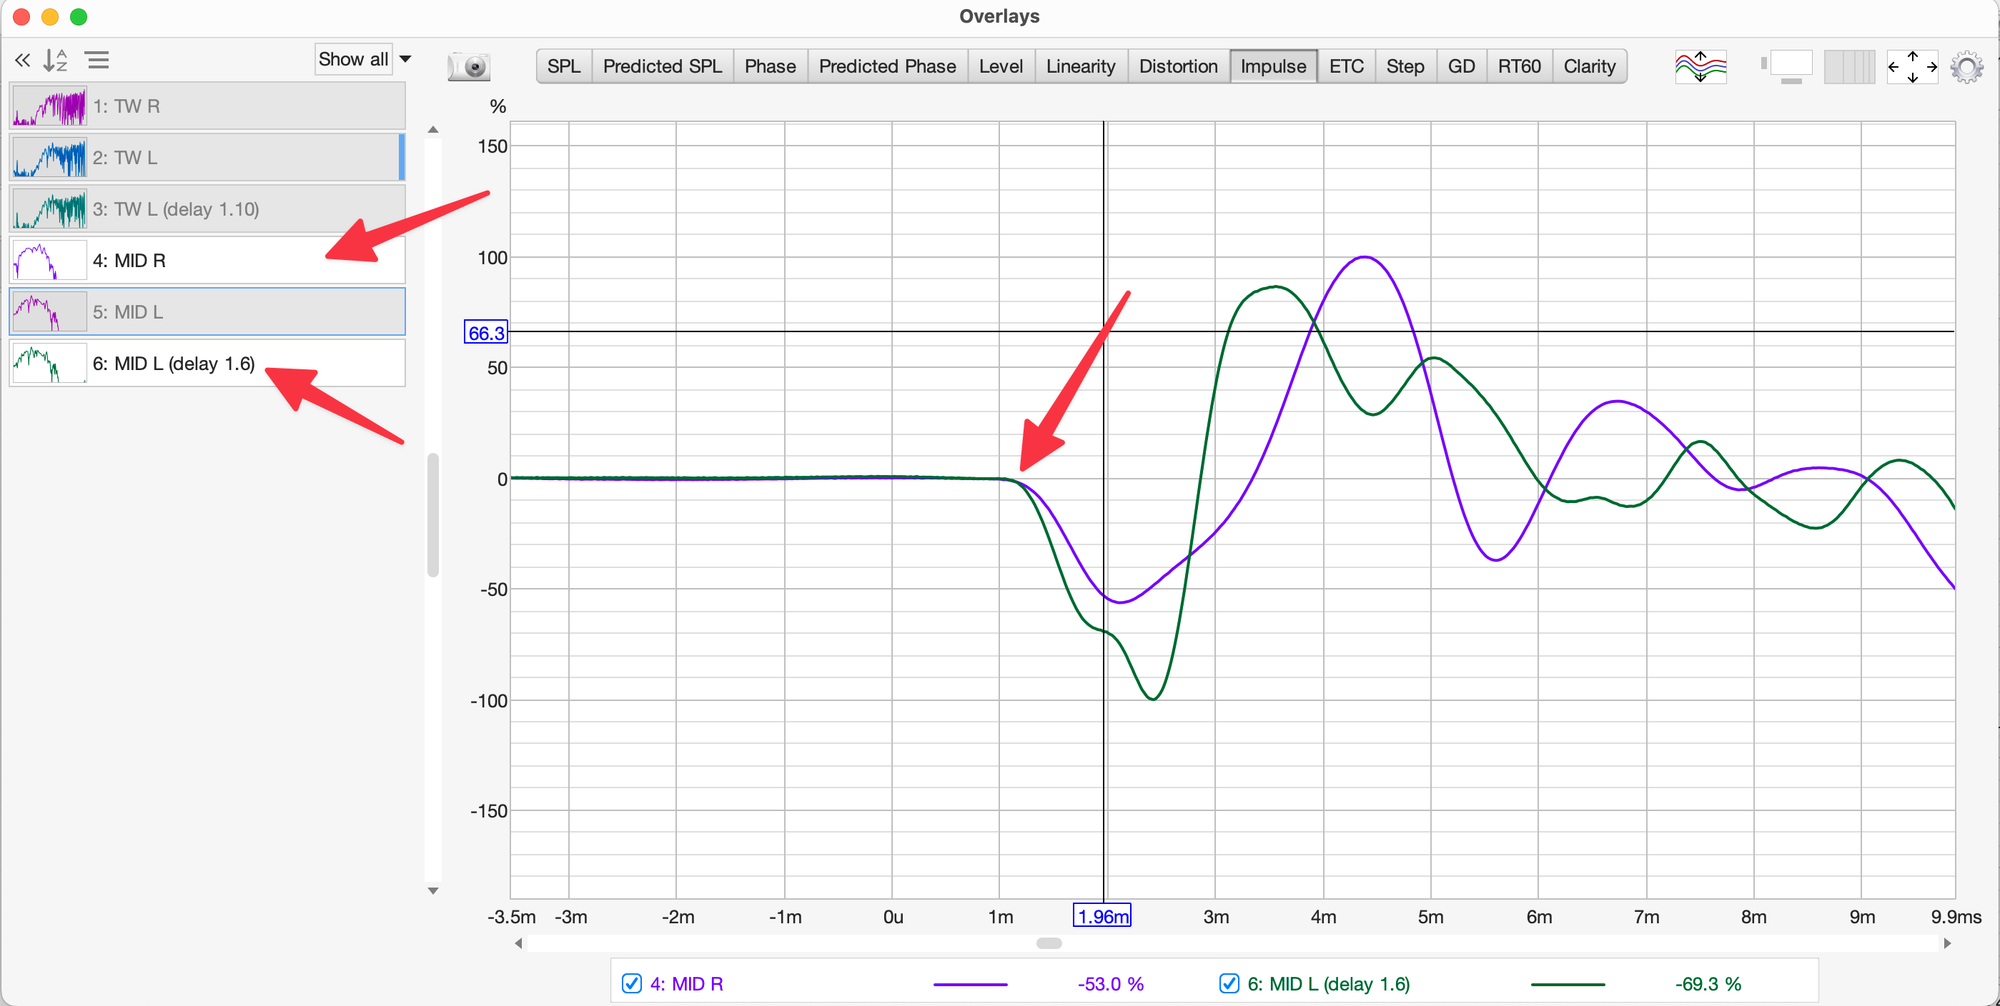Click the list scroll-down arrow
This screenshot has width=2000, height=1006.
coord(433,890)
